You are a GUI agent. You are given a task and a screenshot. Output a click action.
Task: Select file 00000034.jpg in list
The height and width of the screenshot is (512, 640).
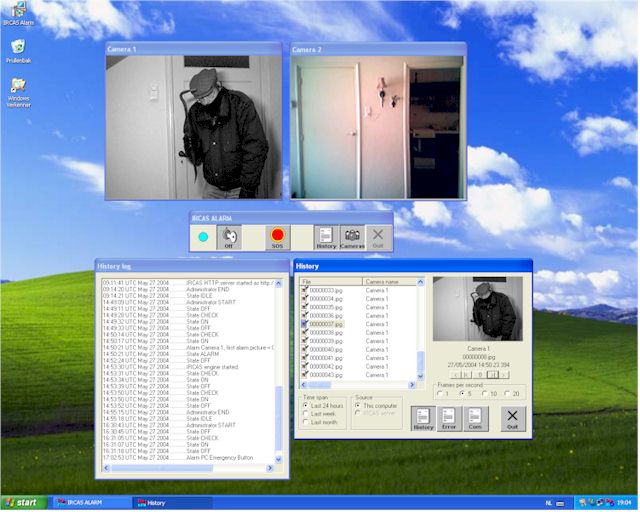326,299
